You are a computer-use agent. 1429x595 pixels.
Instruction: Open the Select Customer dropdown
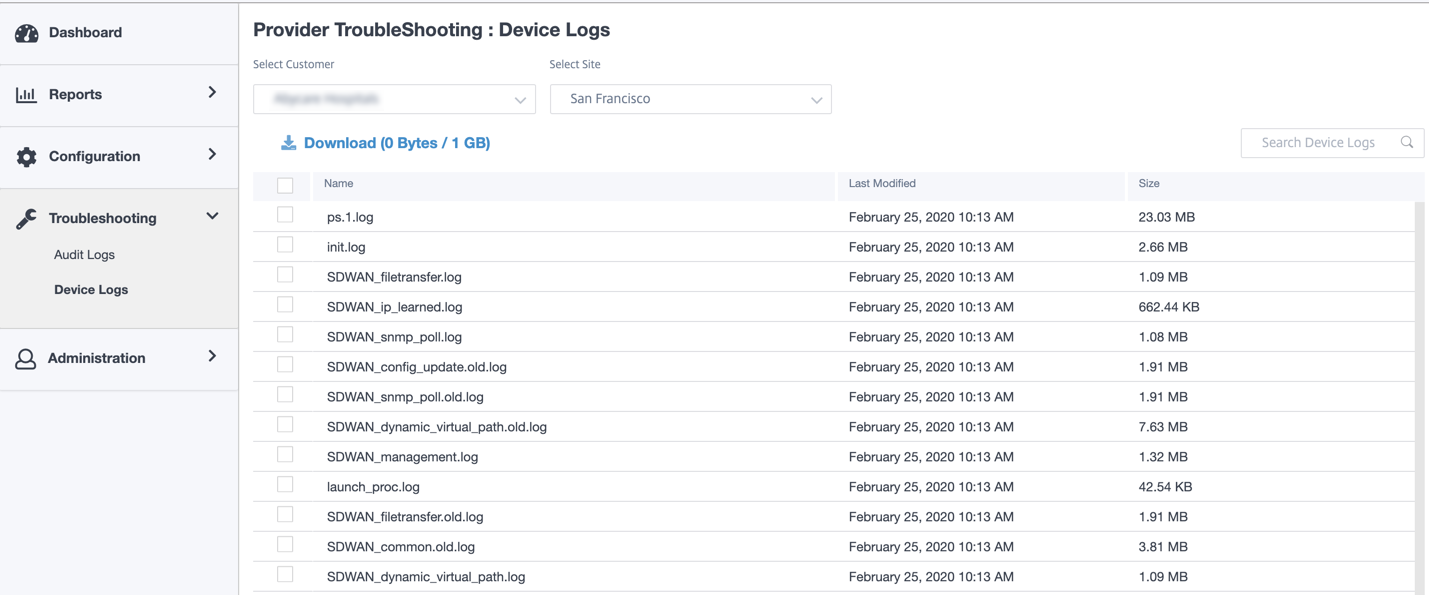click(394, 99)
